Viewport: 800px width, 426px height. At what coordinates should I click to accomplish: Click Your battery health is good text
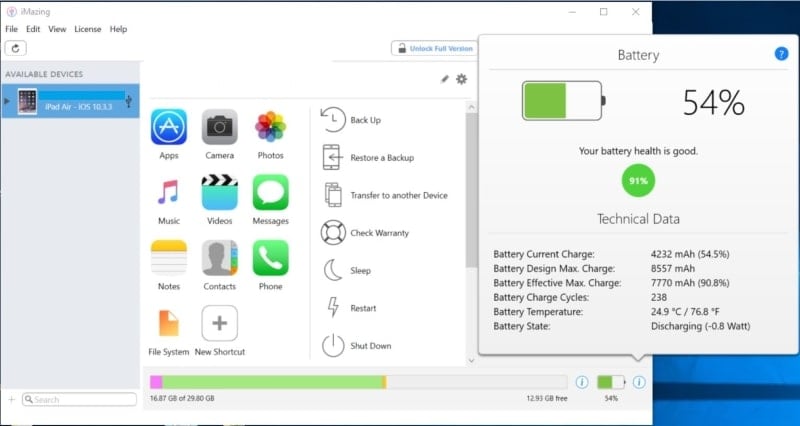coord(638,151)
